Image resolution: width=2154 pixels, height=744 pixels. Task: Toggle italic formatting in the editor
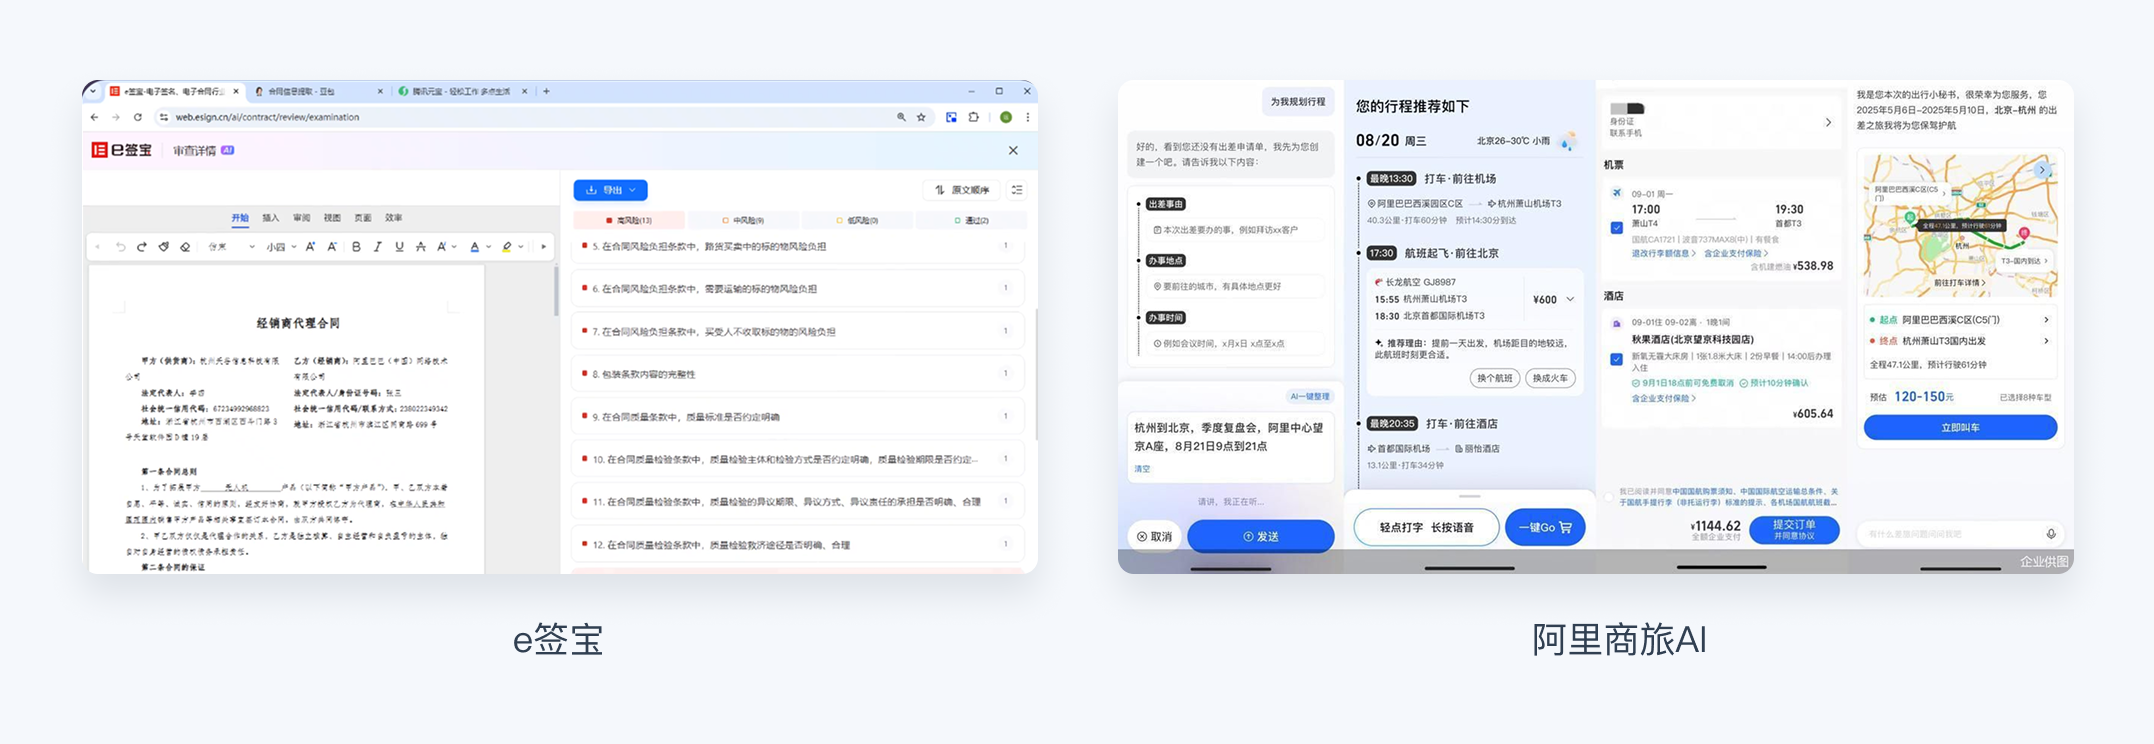click(x=377, y=247)
